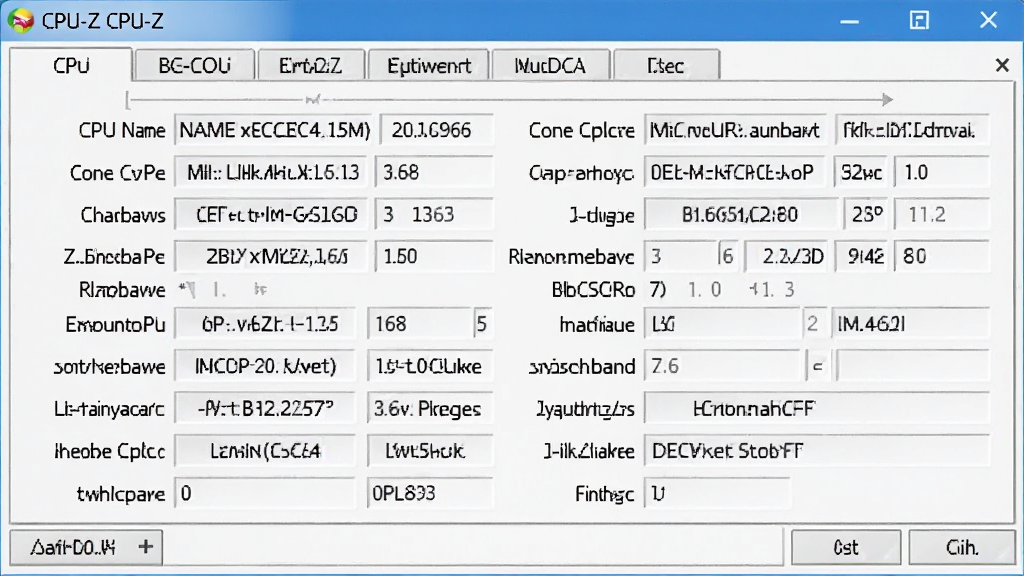
Task: Click the CPU-Z app icon in title bar
Action: (x=20, y=21)
